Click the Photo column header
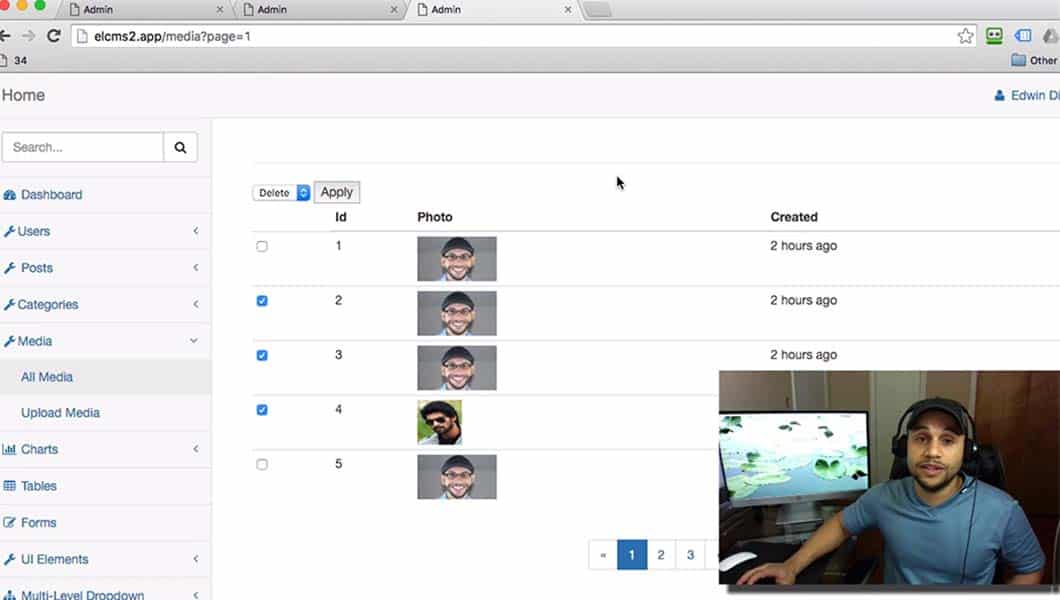1060x600 pixels. (x=435, y=217)
